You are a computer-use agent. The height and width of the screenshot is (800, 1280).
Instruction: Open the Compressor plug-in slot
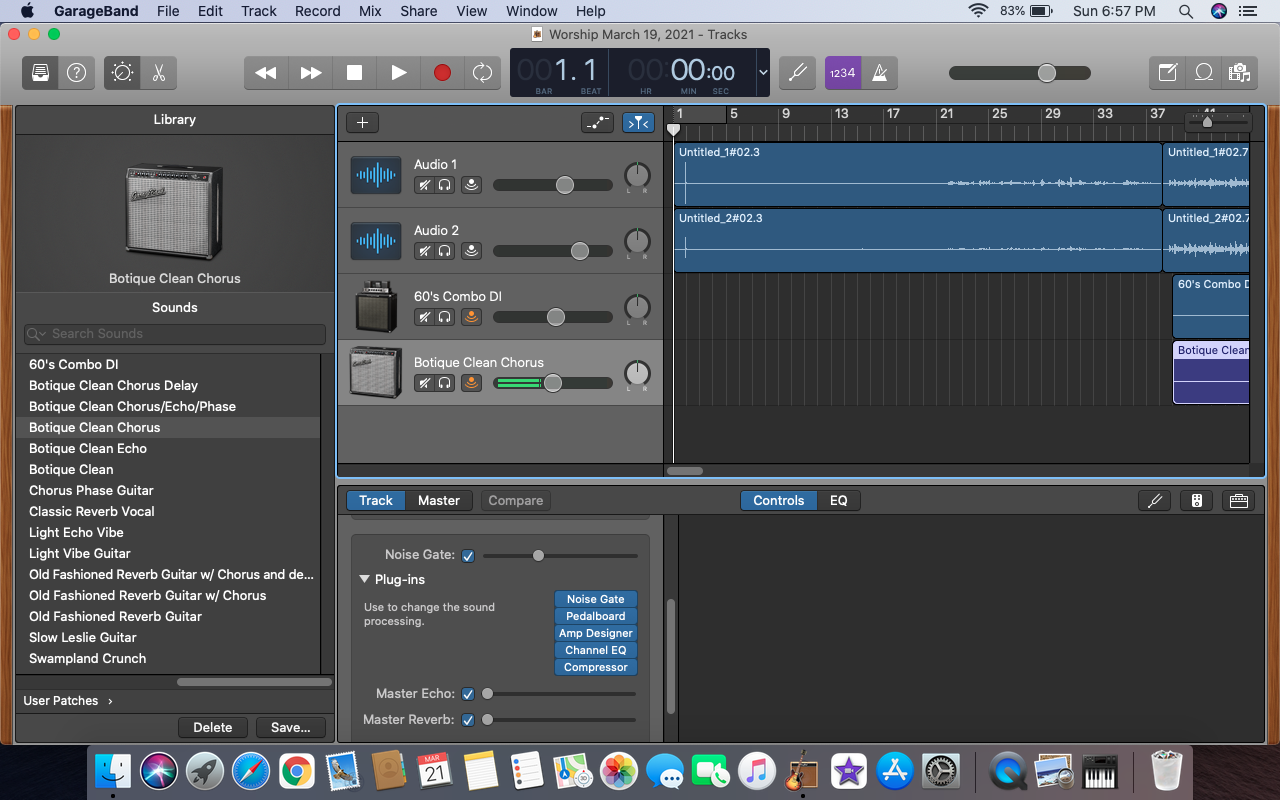coord(596,667)
